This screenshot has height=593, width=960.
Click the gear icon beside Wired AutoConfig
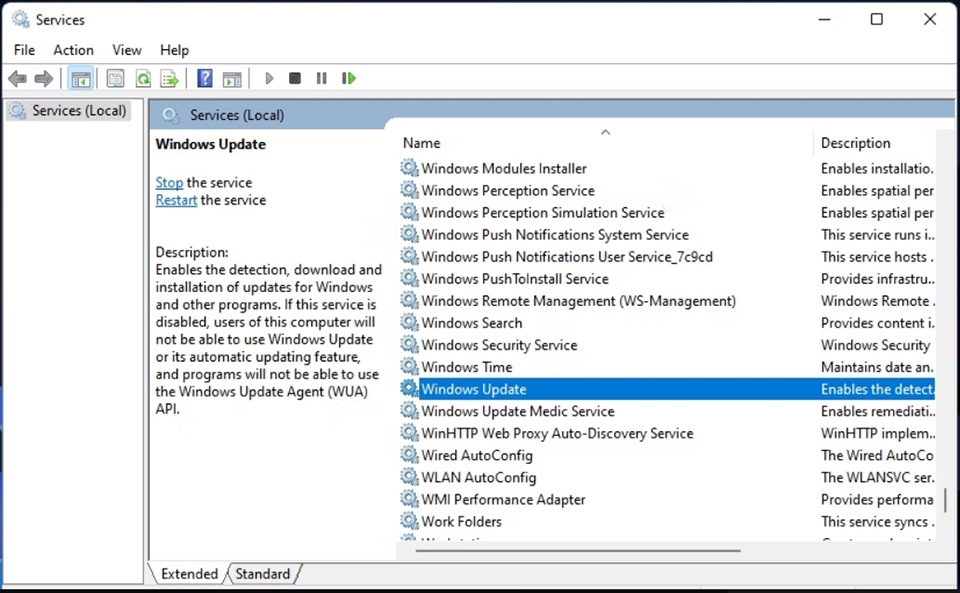(x=410, y=454)
